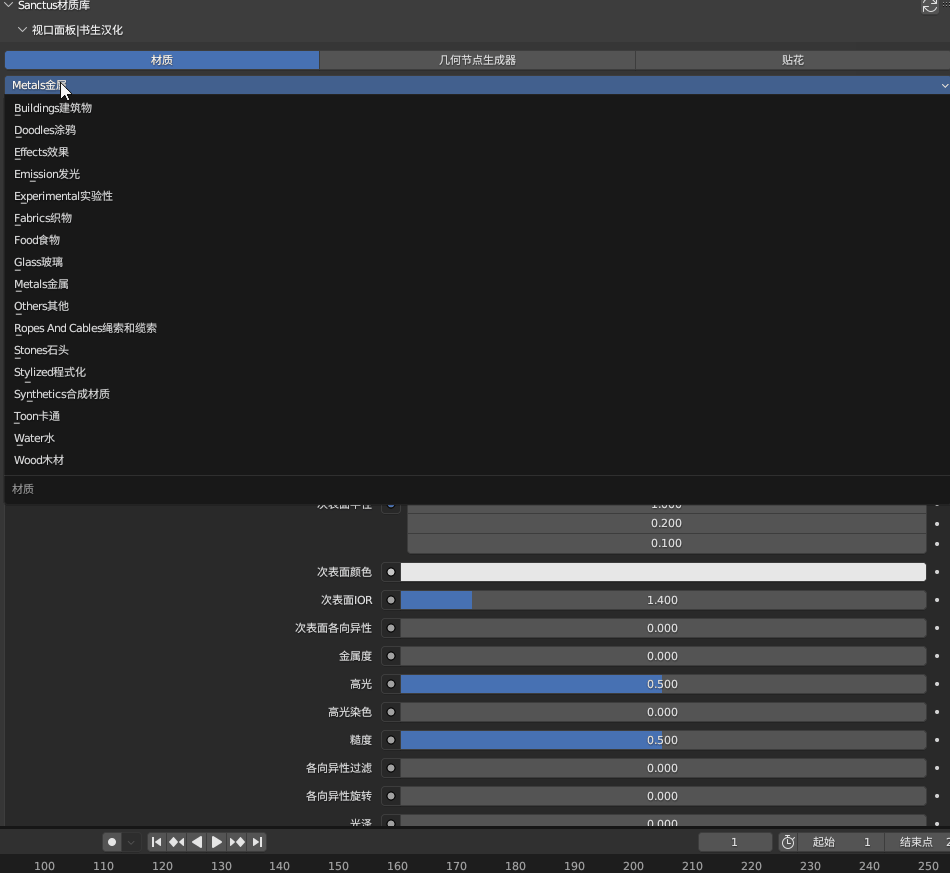Click animate dot right of 糙度 slider
The height and width of the screenshot is (873, 950).
(937, 740)
